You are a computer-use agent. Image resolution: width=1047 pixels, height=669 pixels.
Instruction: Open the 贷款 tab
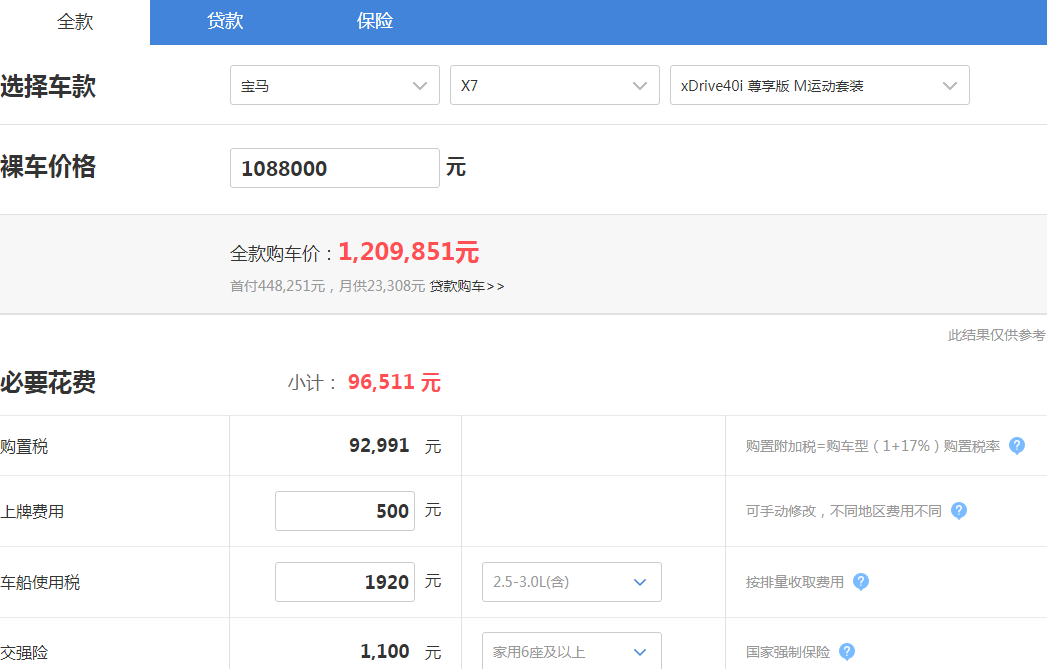pyautogui.click(x=225, y=22)
